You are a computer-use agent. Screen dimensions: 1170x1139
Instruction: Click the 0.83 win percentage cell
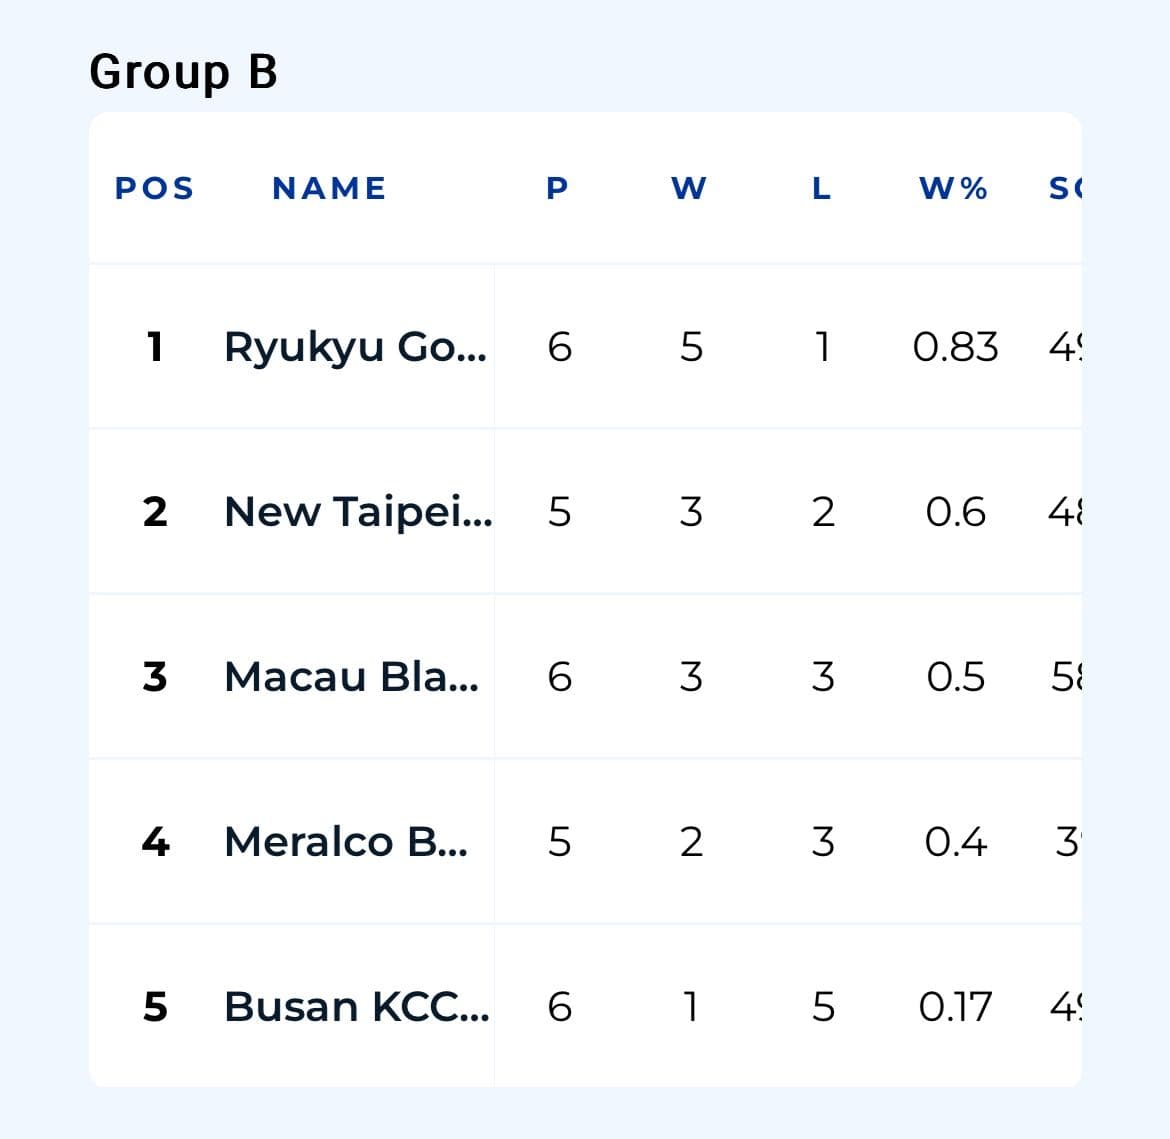click(x=955, y=347)
